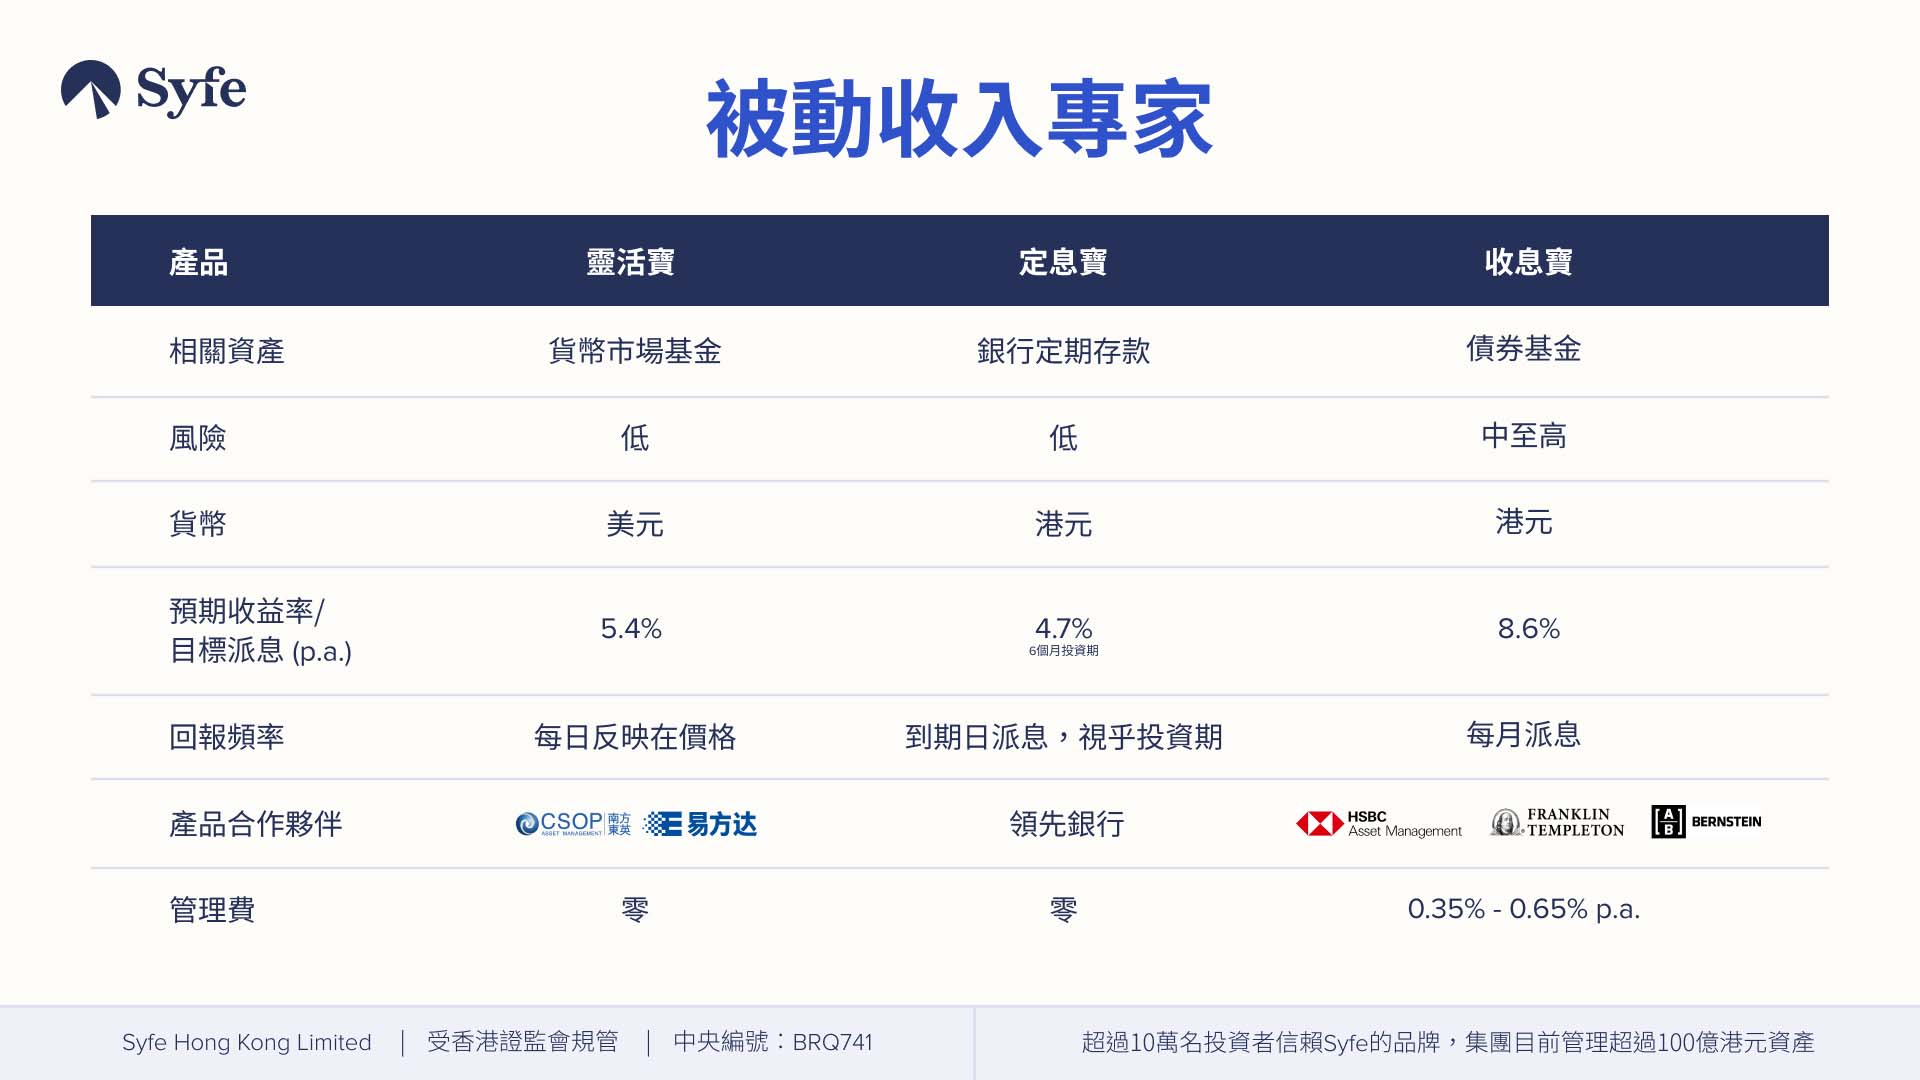Click the 管理費 row label

click(212, 911)
